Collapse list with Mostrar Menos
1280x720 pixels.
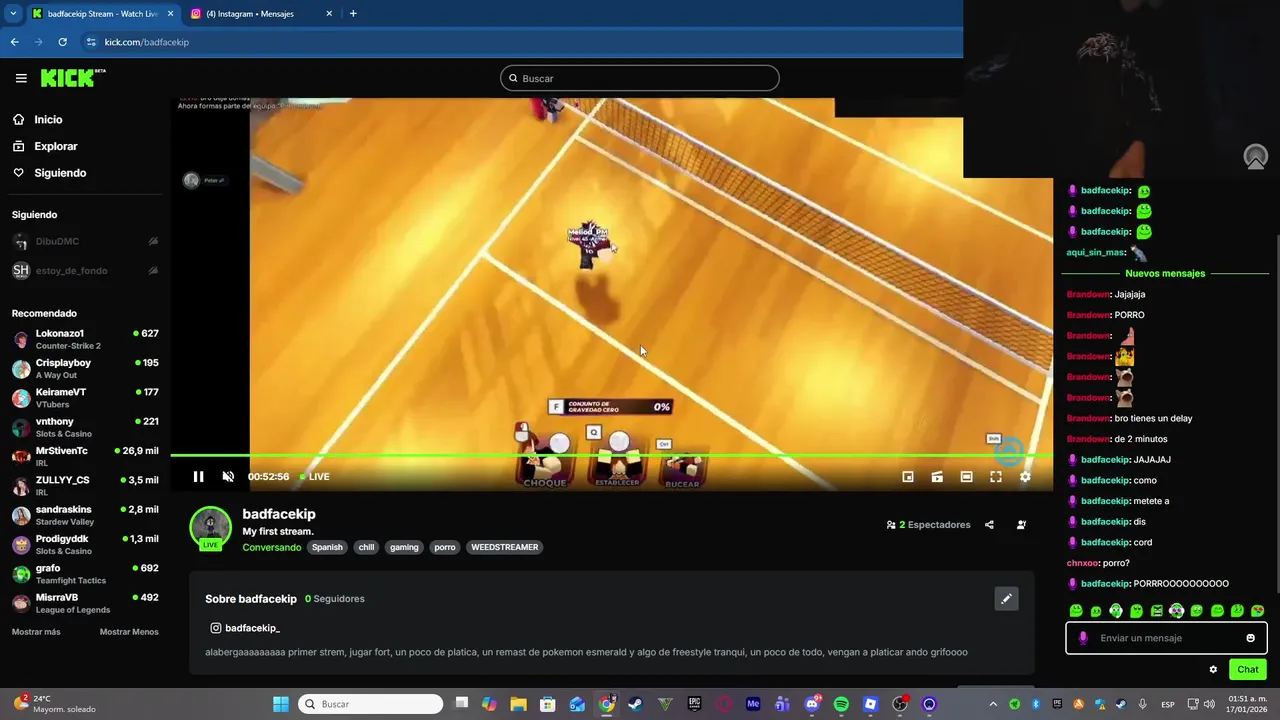click(129, 632)
